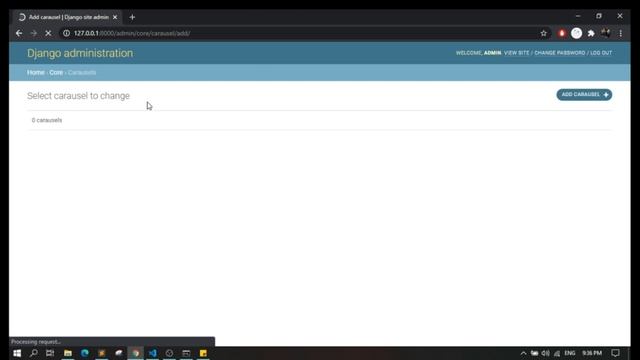Viewport: 640px width, 360px height.
Task: Open Chrome's three-dot menu
Action: [x=620, y=33]
